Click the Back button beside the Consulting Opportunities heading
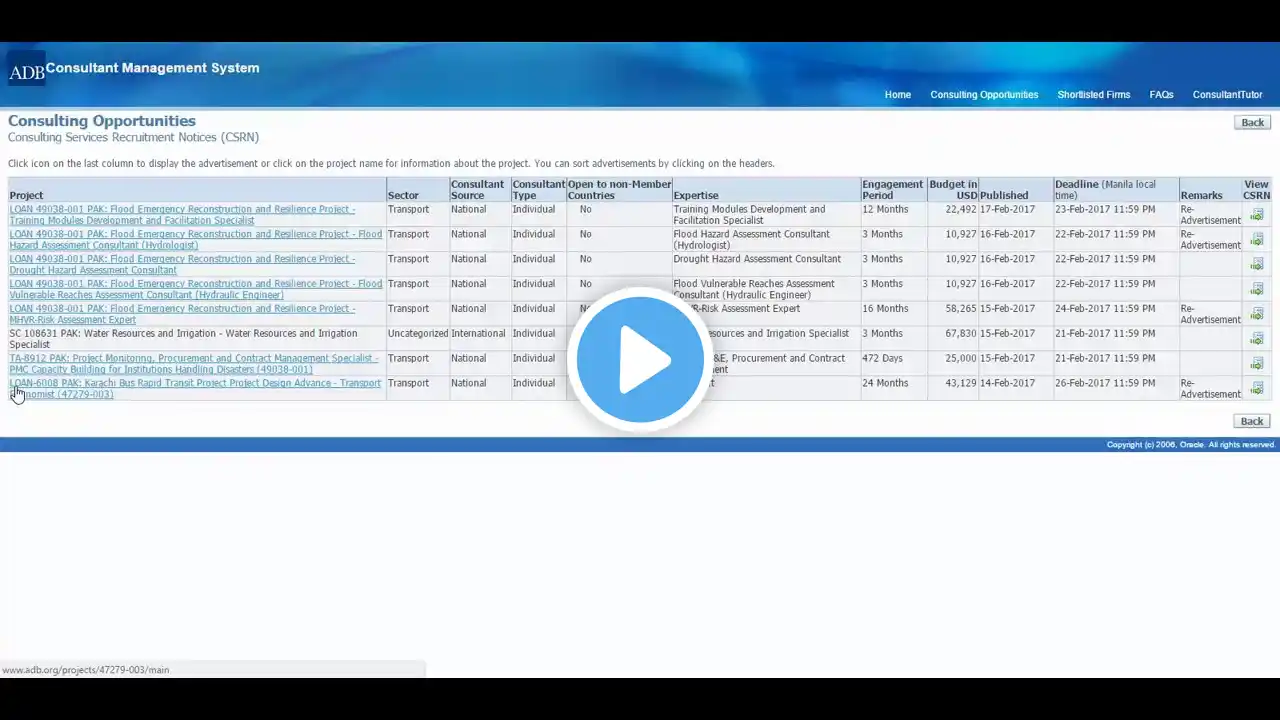Viewport: 1280px width, 720px height. [1252, 122]
